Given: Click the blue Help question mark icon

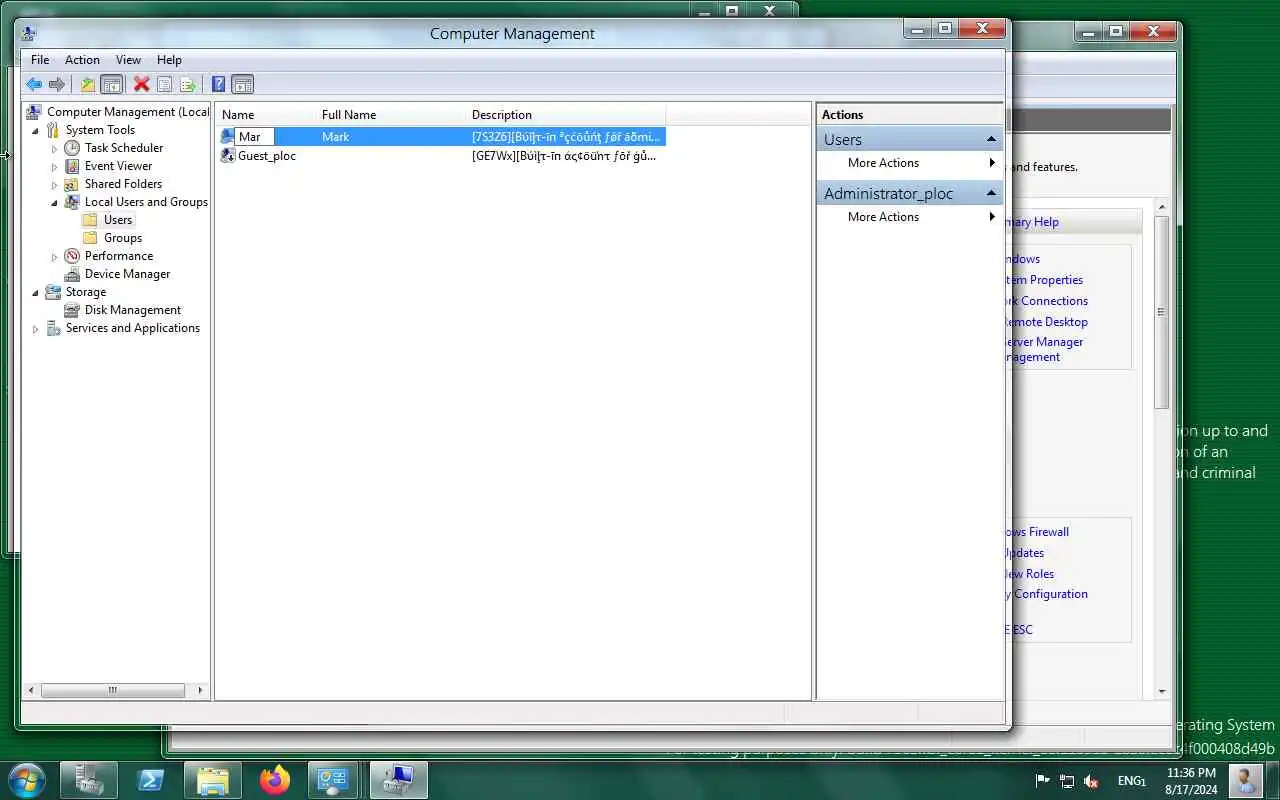Looking at the screenshot, I should 218,85.
